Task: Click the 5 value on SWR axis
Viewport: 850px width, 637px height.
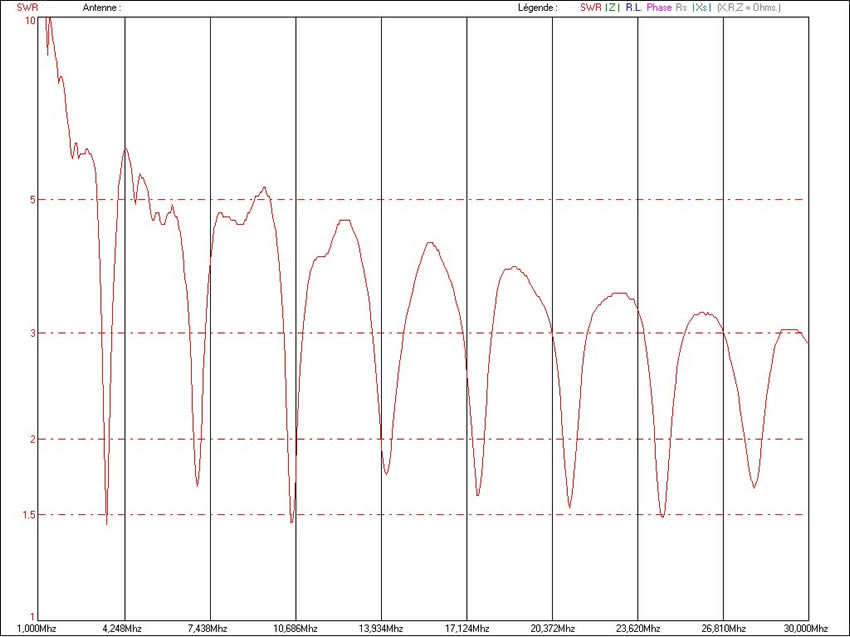Action: tap(33, 200)
